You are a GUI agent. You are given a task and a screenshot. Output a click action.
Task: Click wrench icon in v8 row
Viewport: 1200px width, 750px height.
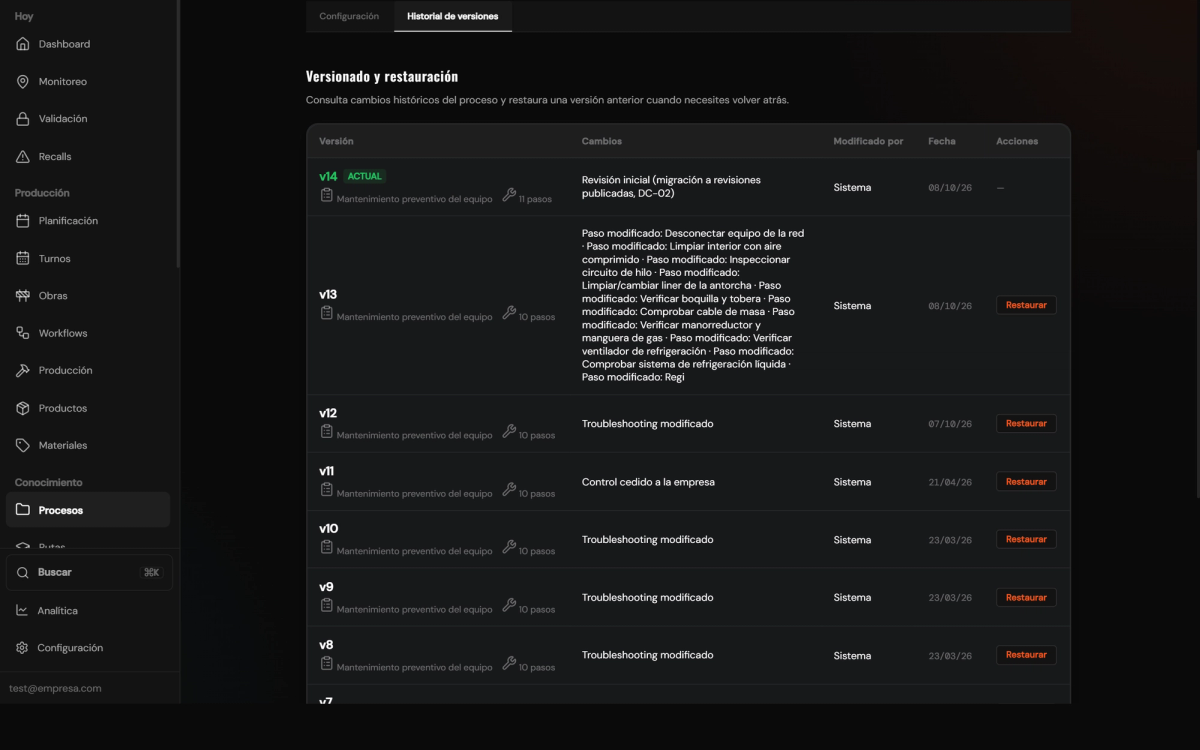tap(509, 664)
